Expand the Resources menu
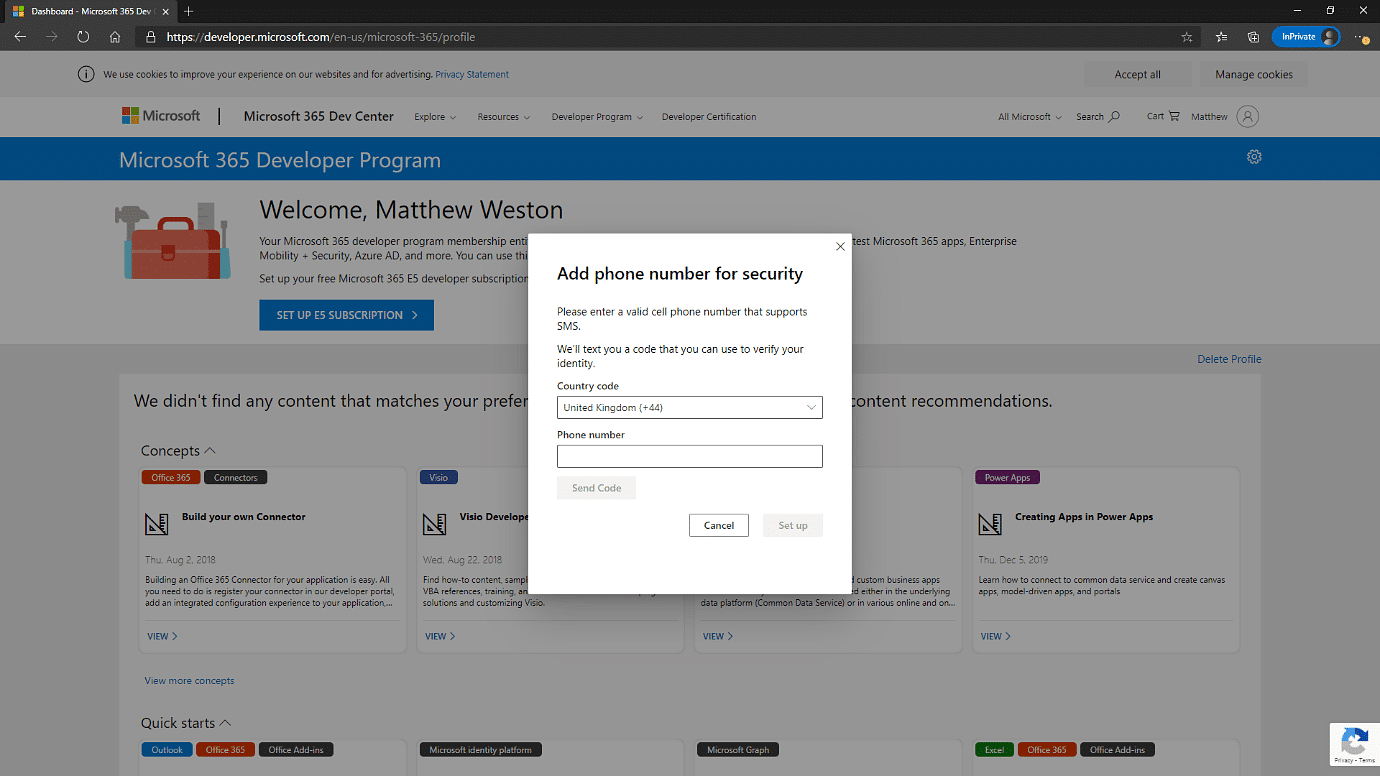This screenshot has height=776, width=1380. coord(504,117)
